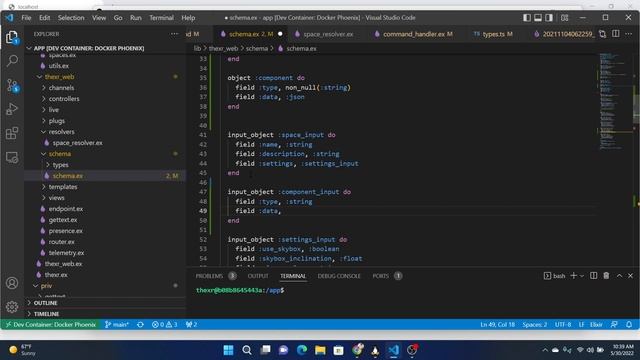
Task: Click Explorer more actions ellipsis
Action: pyautogui.click(x=174, y=34)
